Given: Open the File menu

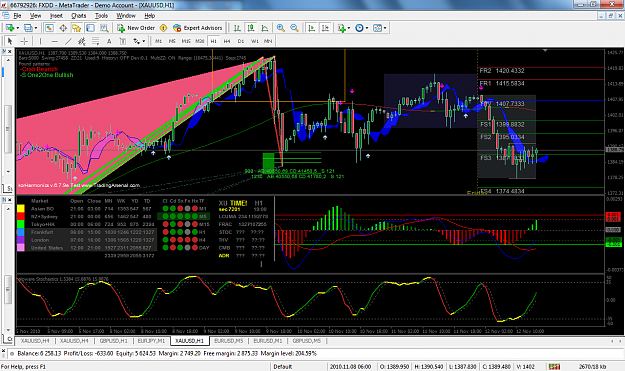Looking at the screenshot, I should coord(17,16).
